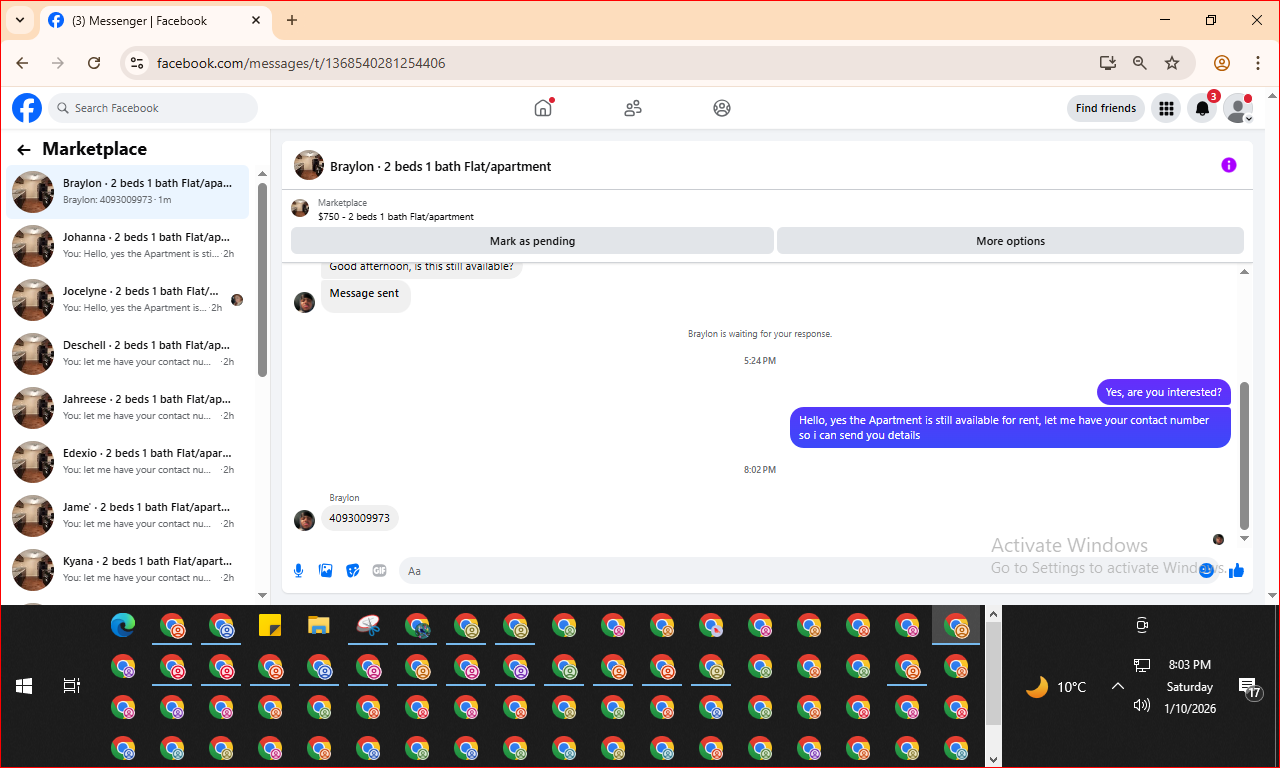Screen dimensions: 1280x768
Task: Open Snipping Tool from taskbar
Action: pyautogui.click(x=369, y=626)
